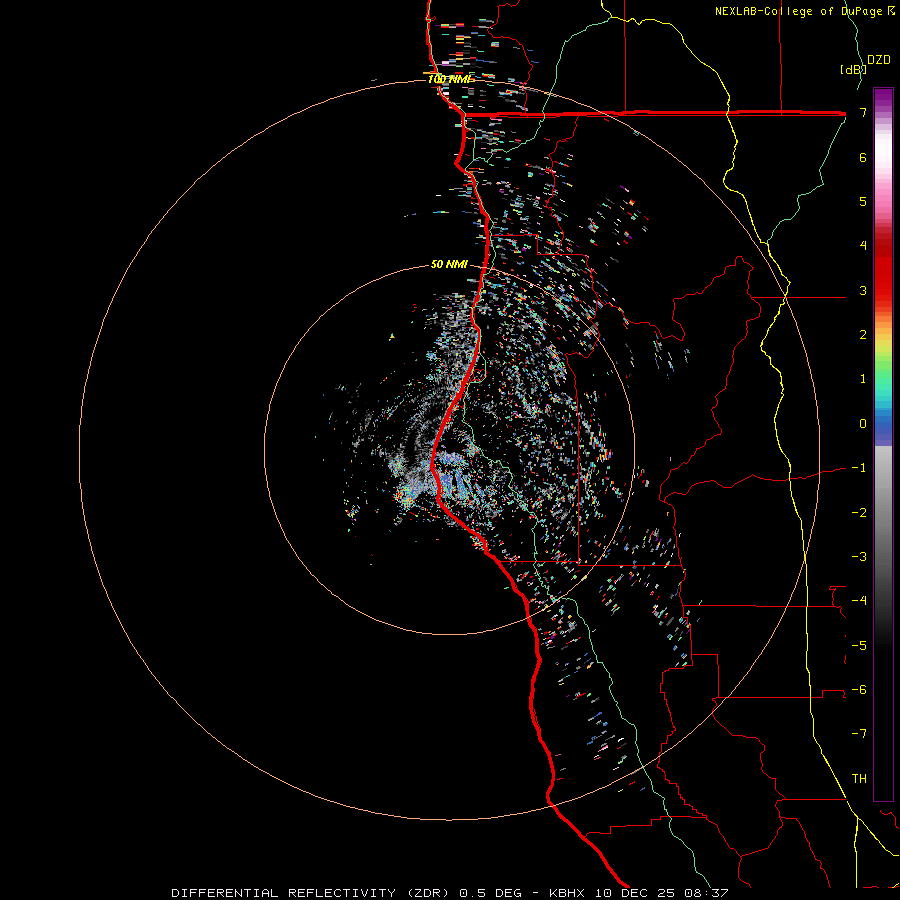
Task: Click the TH threshold label on scale
Action: [859, 779]
